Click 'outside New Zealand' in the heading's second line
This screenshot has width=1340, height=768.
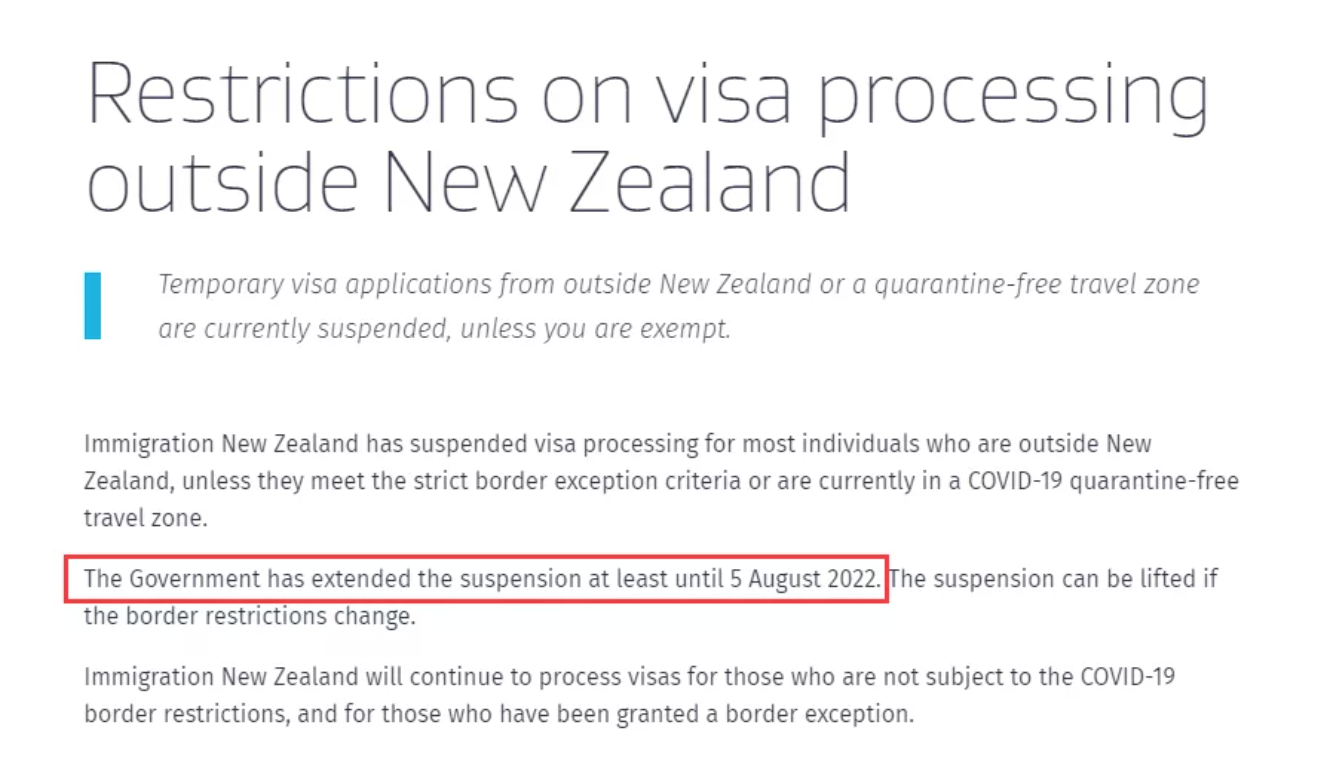(469, 181)
